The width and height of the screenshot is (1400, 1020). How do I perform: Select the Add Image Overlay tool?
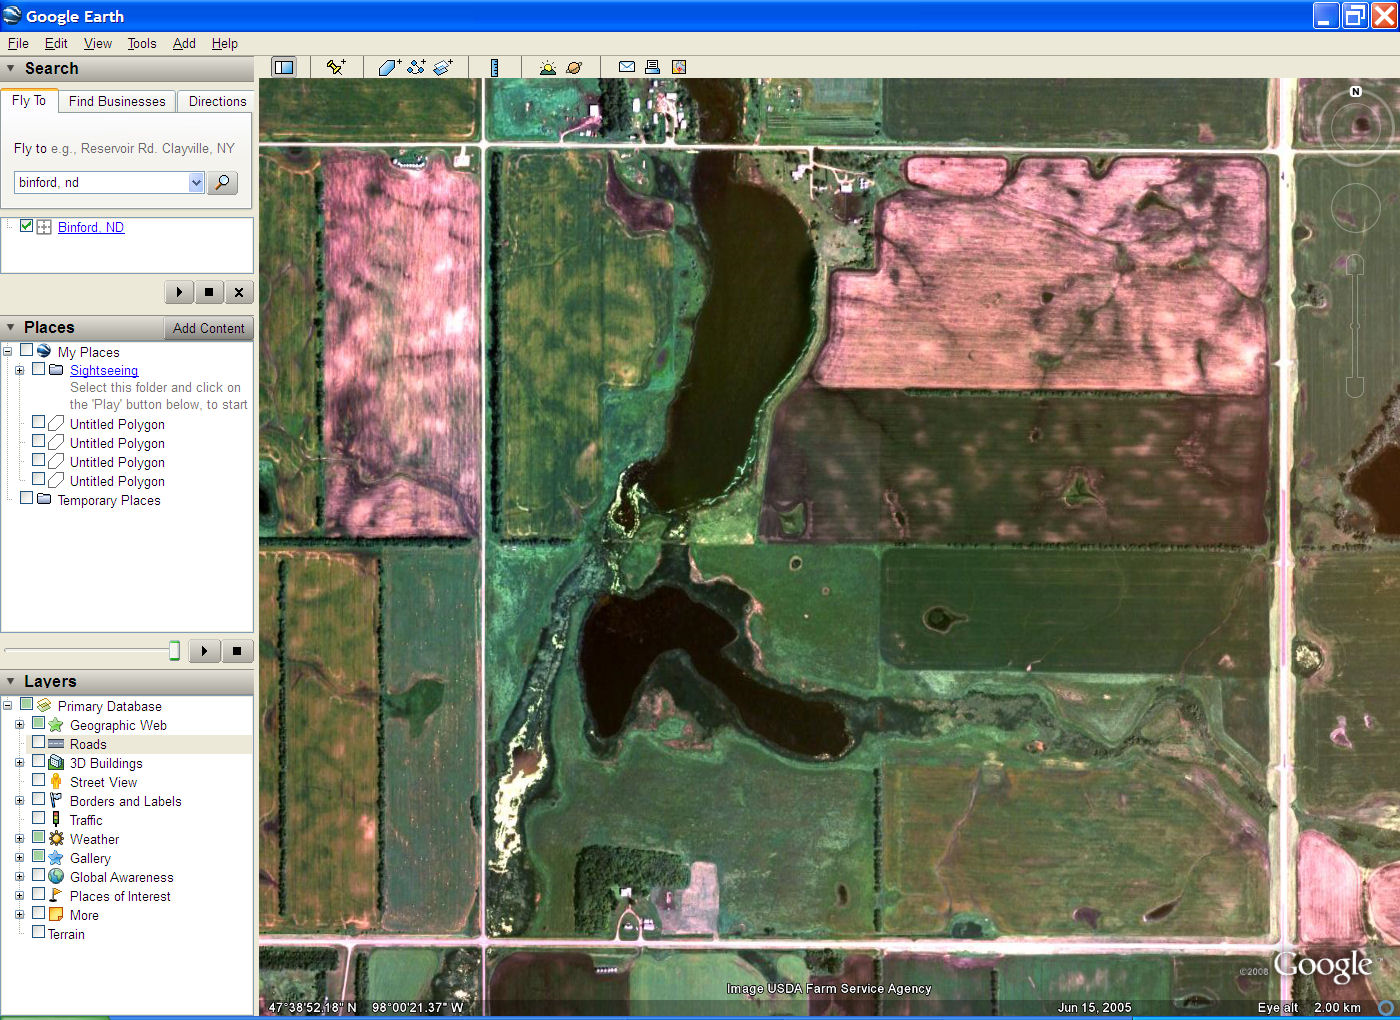click(x=443, y=67)
